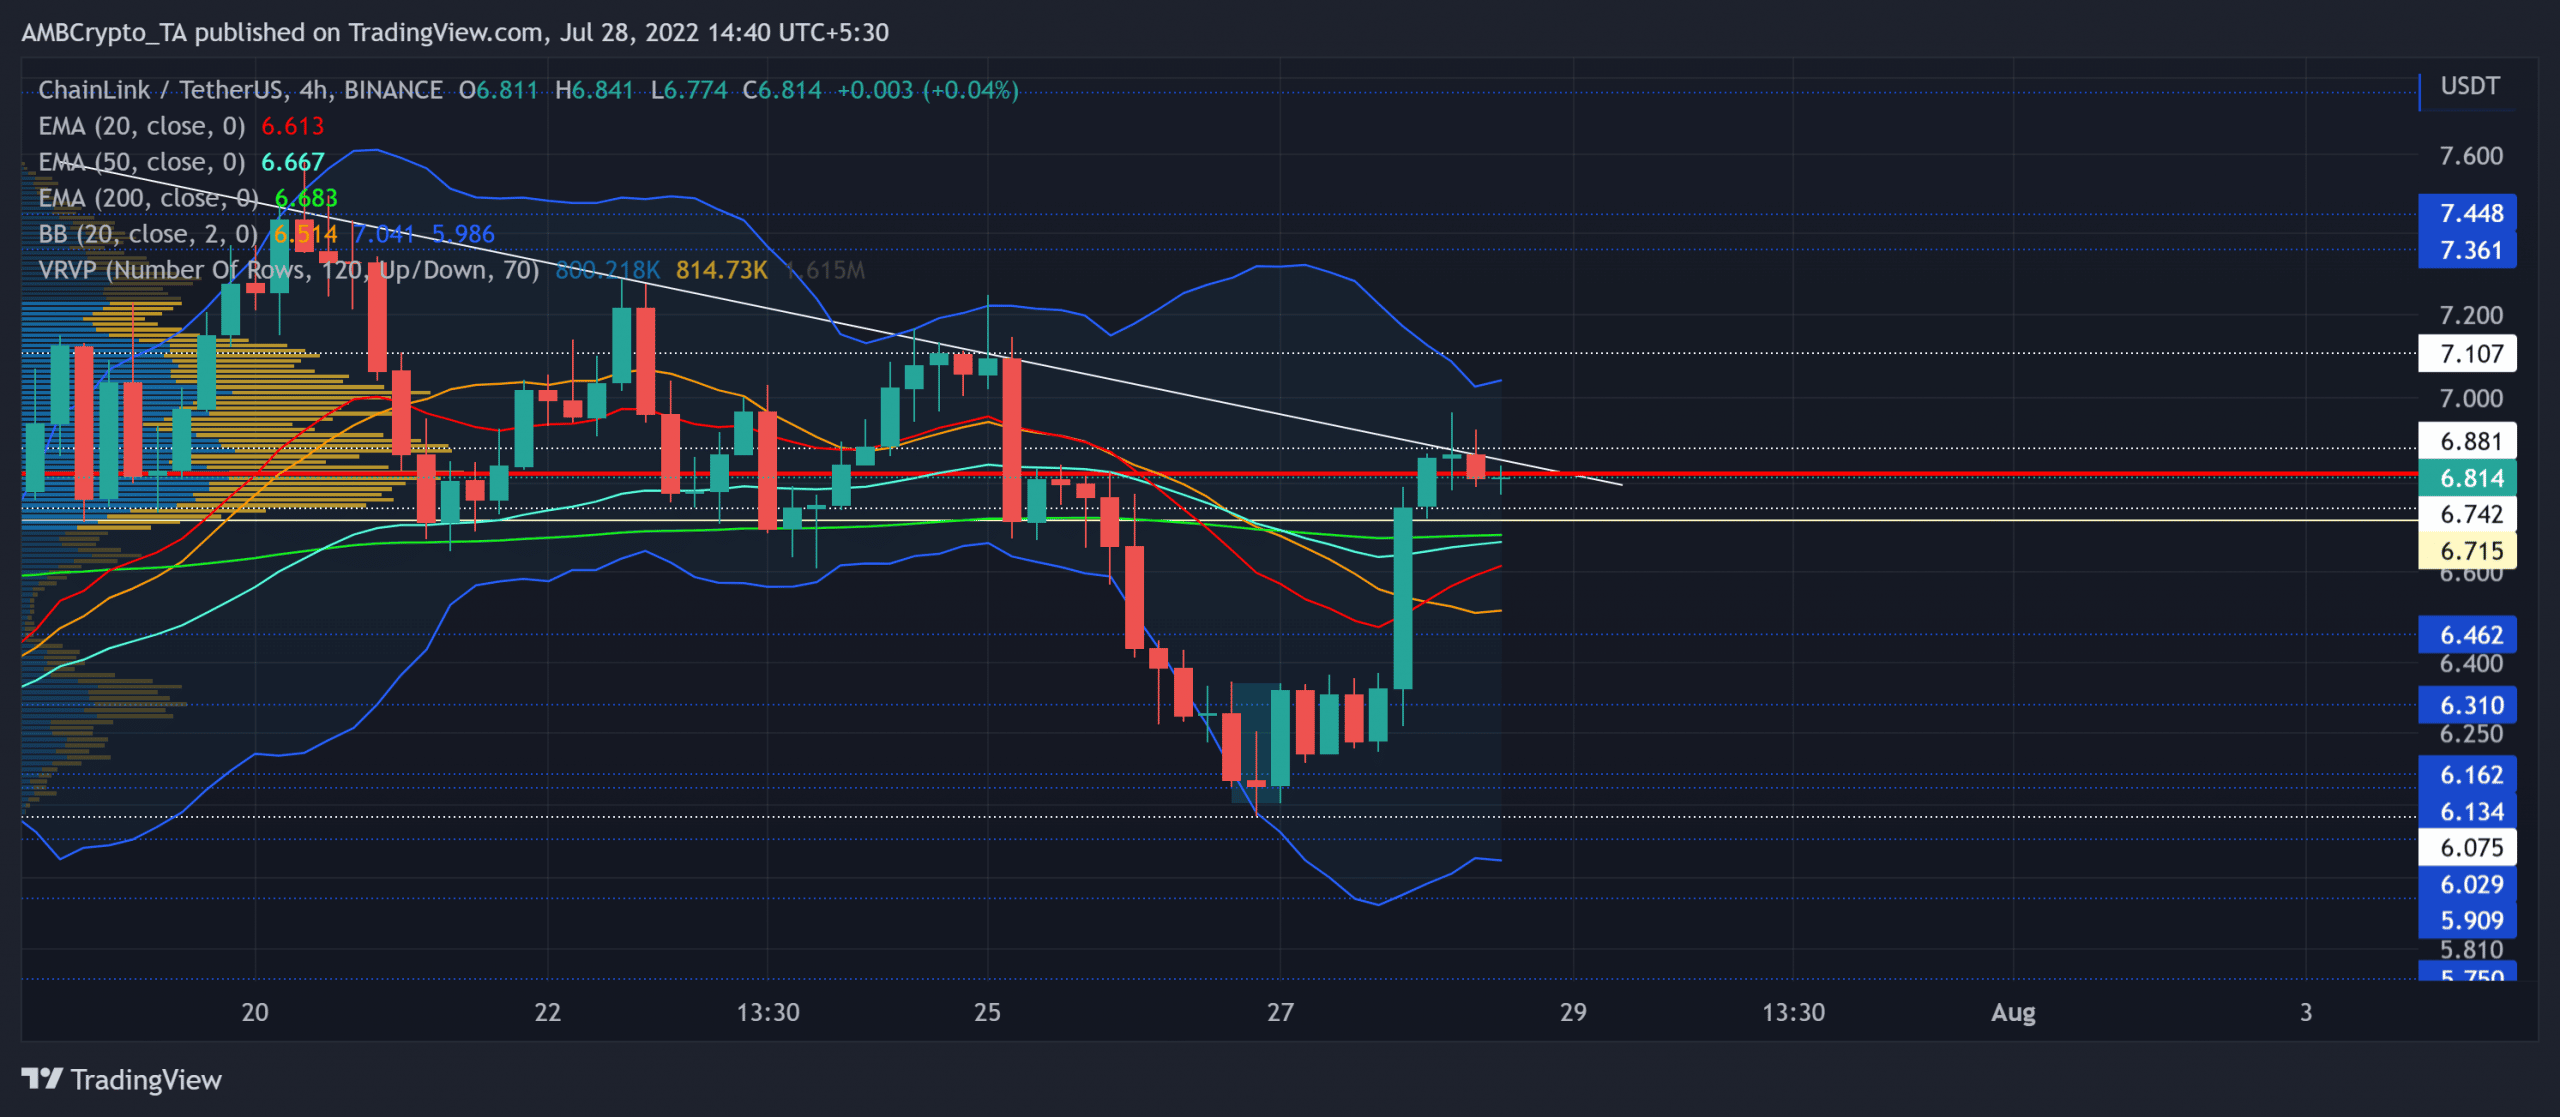Screen dimensions: 2560x1117
Task: Click the TradingView logo icon
Action: pos(42,1079)
